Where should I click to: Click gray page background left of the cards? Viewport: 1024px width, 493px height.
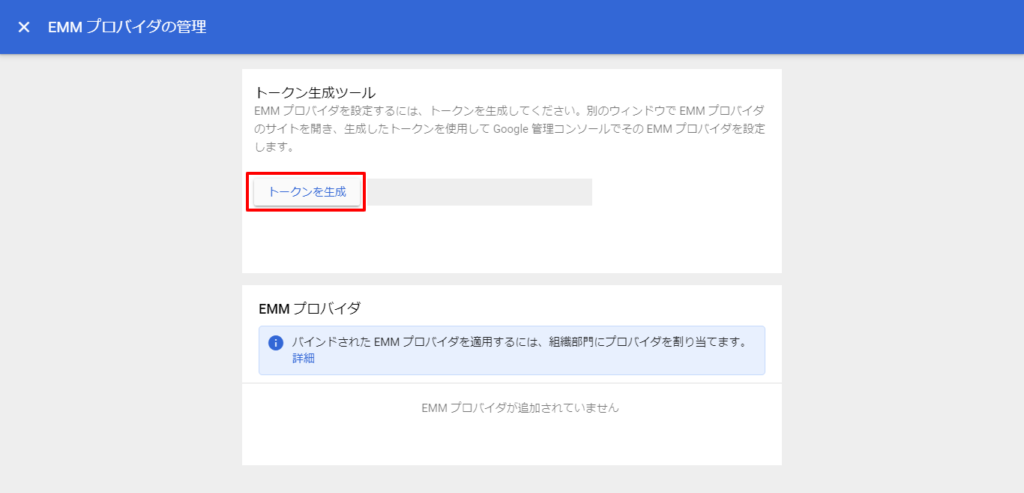click(x=120, y=270)
